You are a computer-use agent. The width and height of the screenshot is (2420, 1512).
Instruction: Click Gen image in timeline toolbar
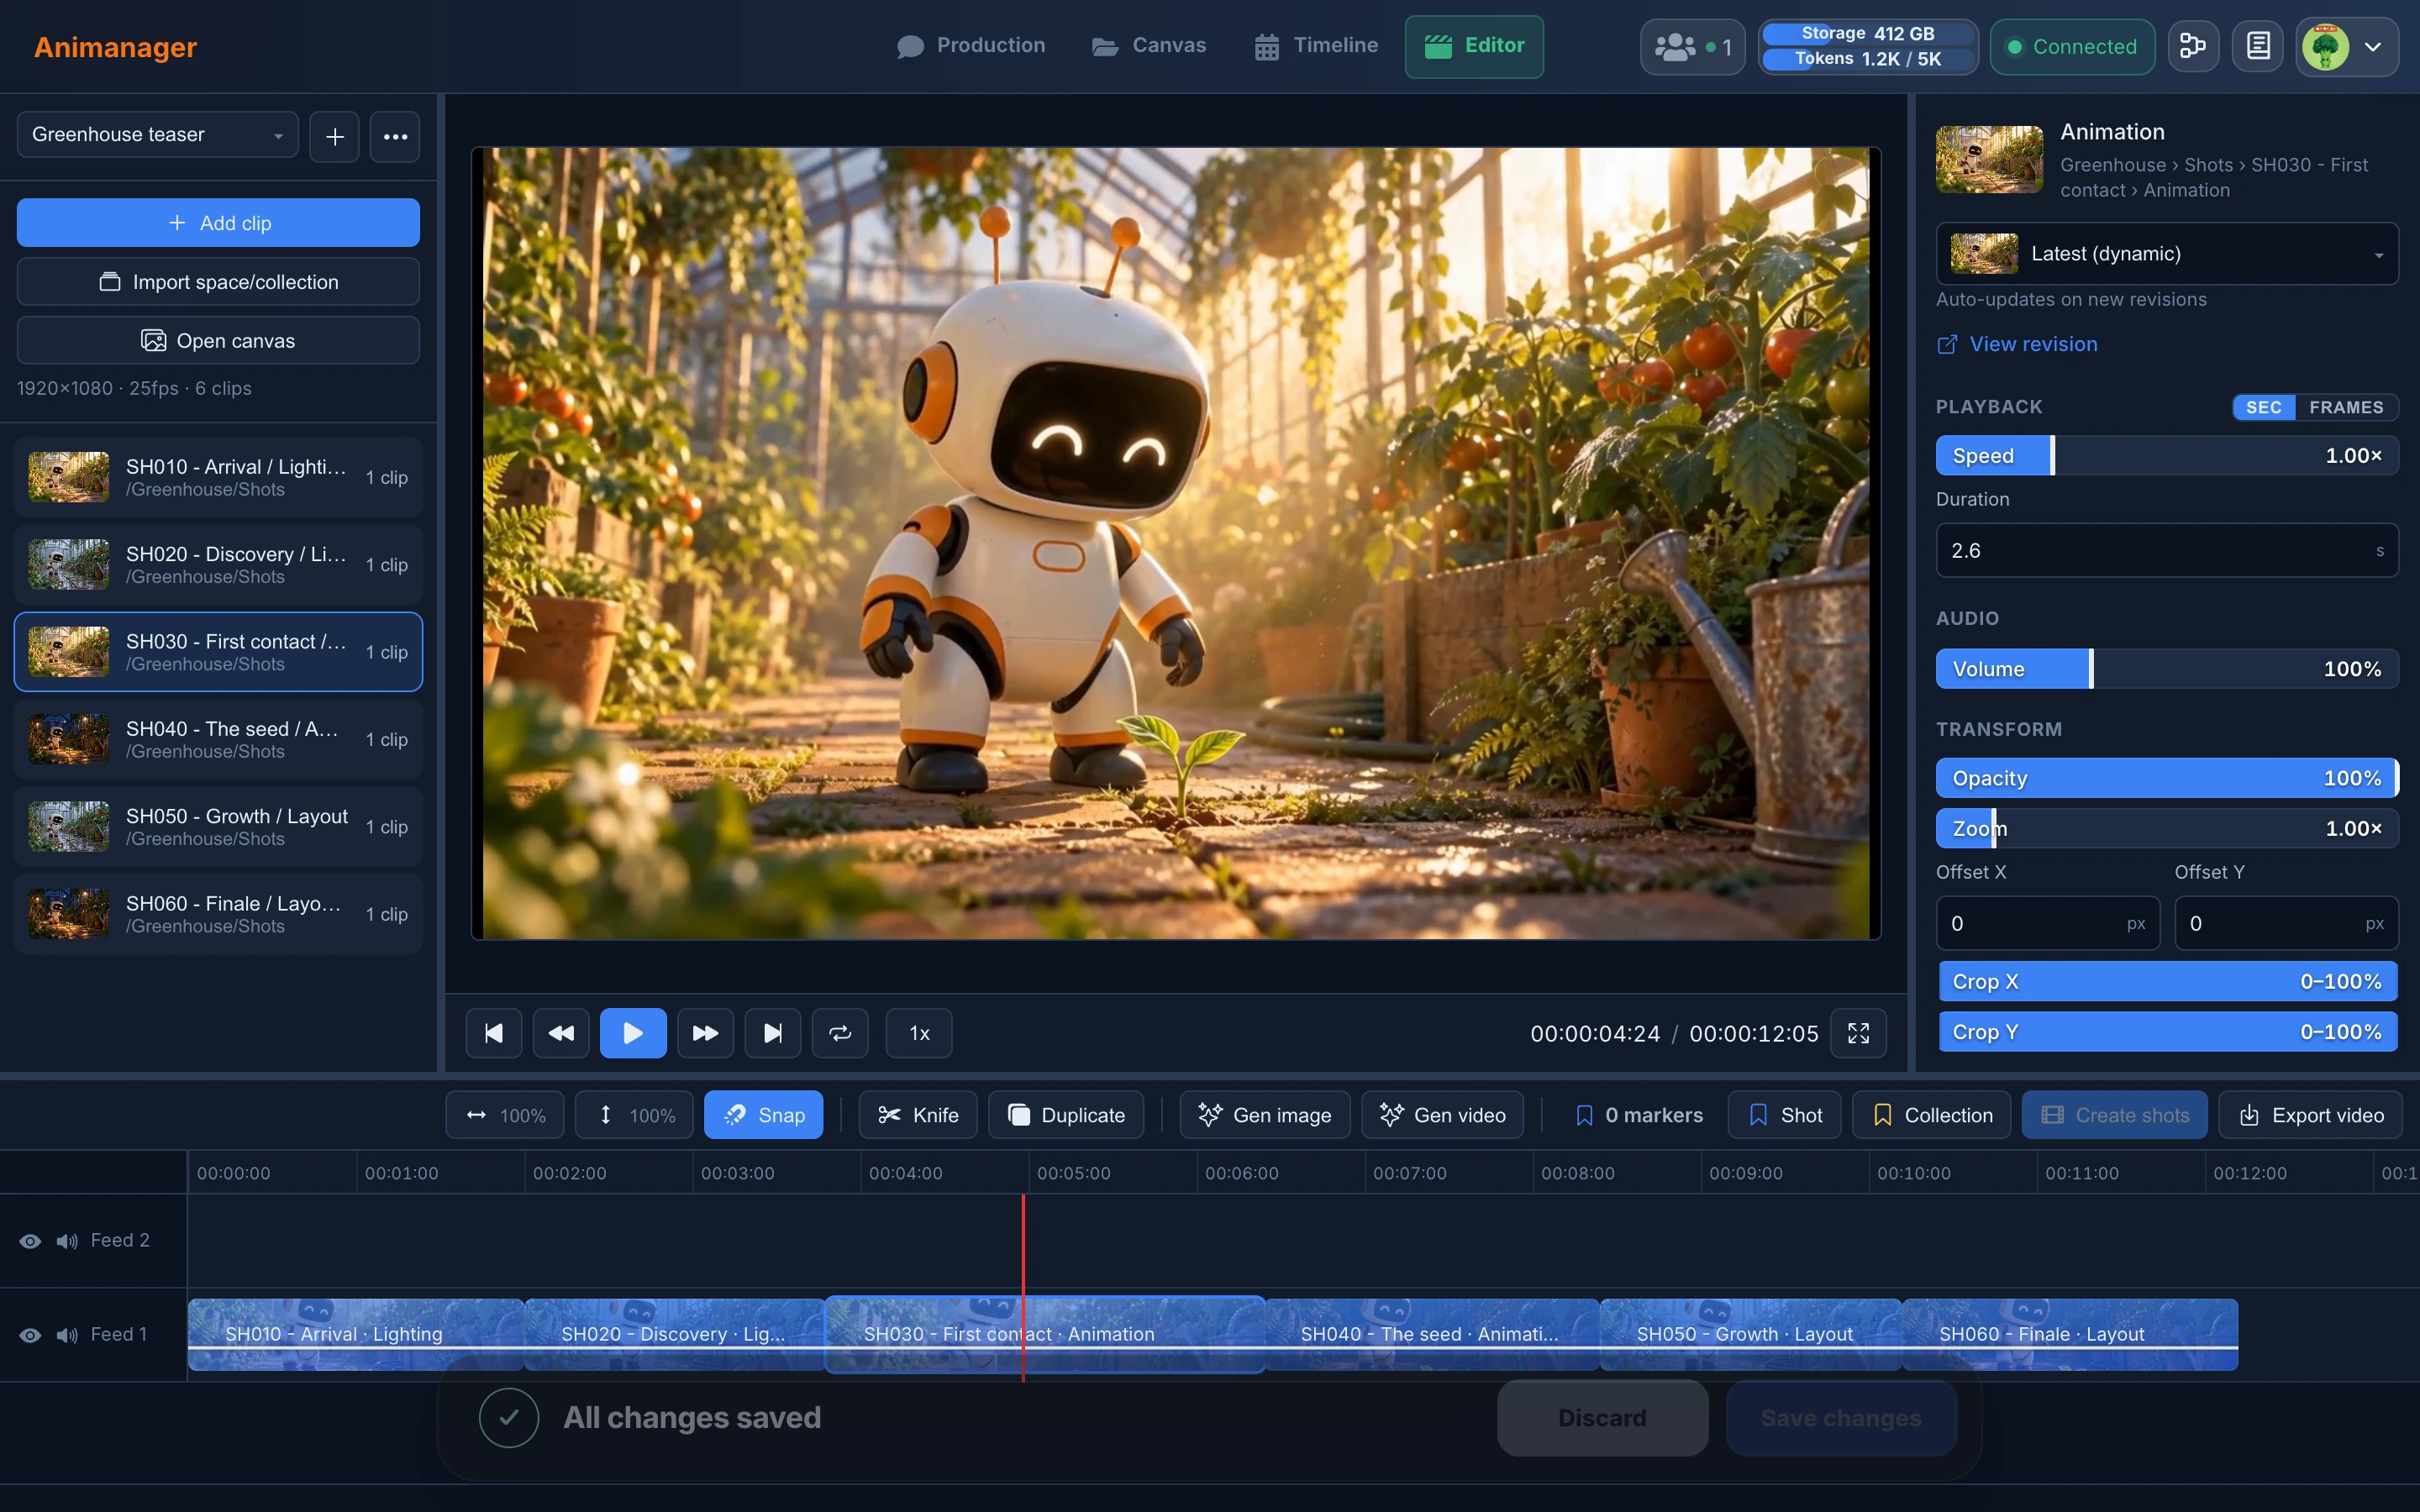pos(1265,1115)
